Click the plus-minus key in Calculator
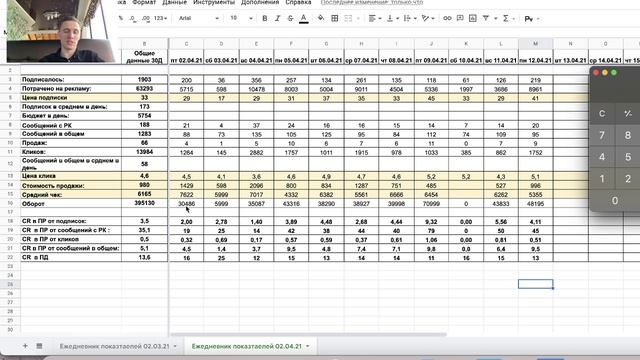Viewport: 640px width, 360px height. [628, 113]
